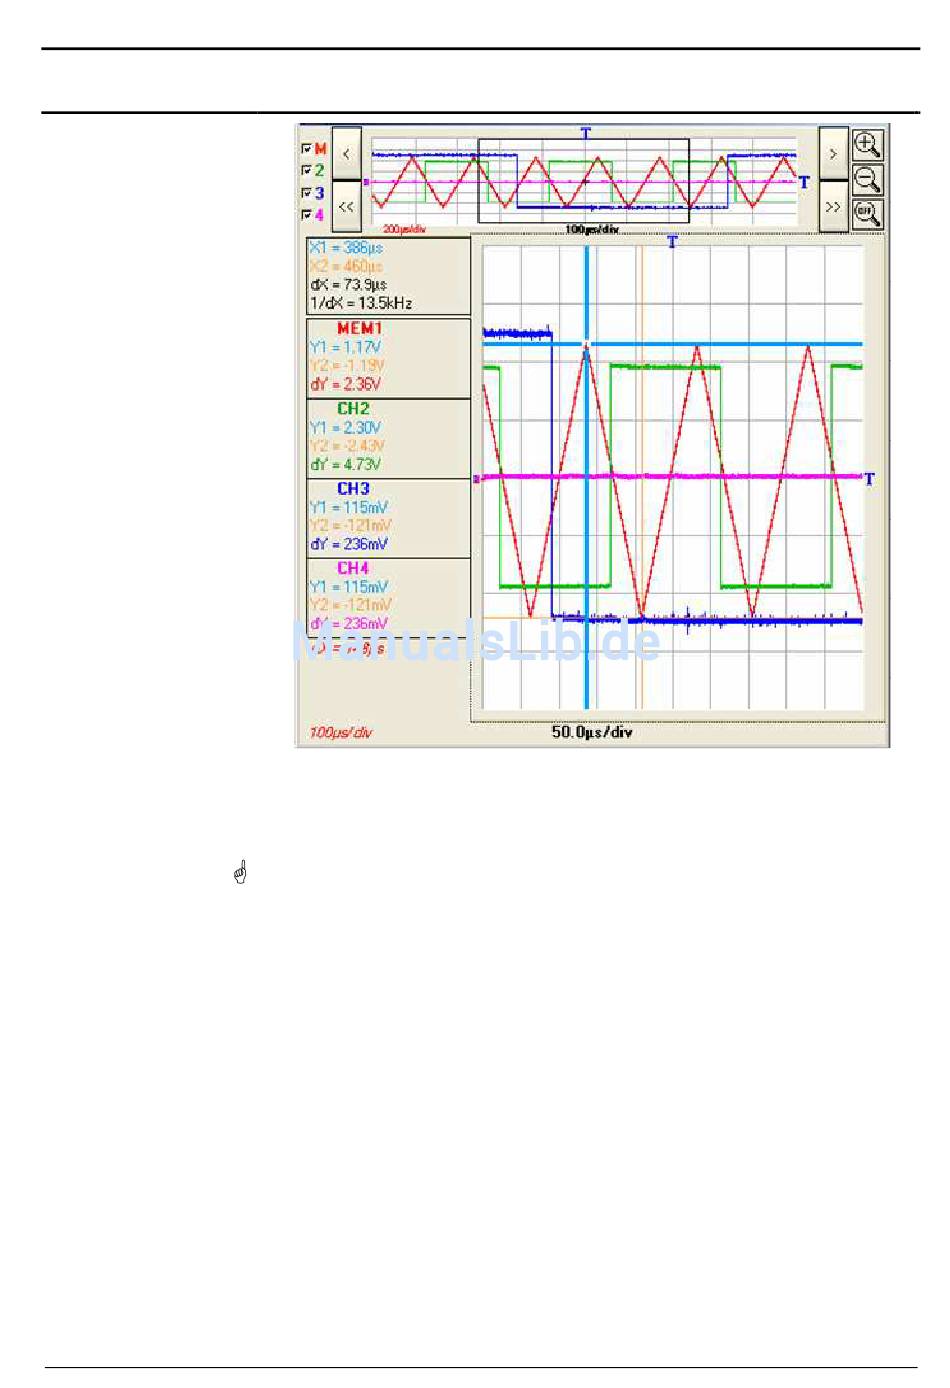
Task: Click the 'Y1 = 115mV' CH4 value
Action: pyautogui.click(x=349, y=587)
